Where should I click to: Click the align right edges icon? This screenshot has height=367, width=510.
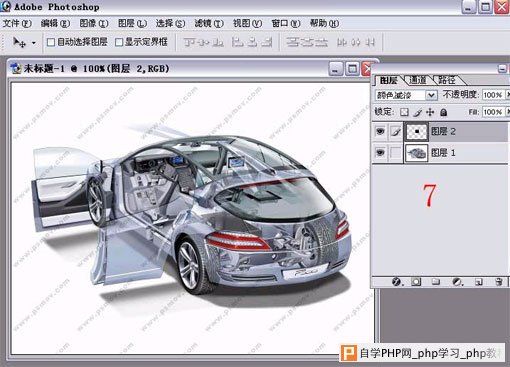267,42
